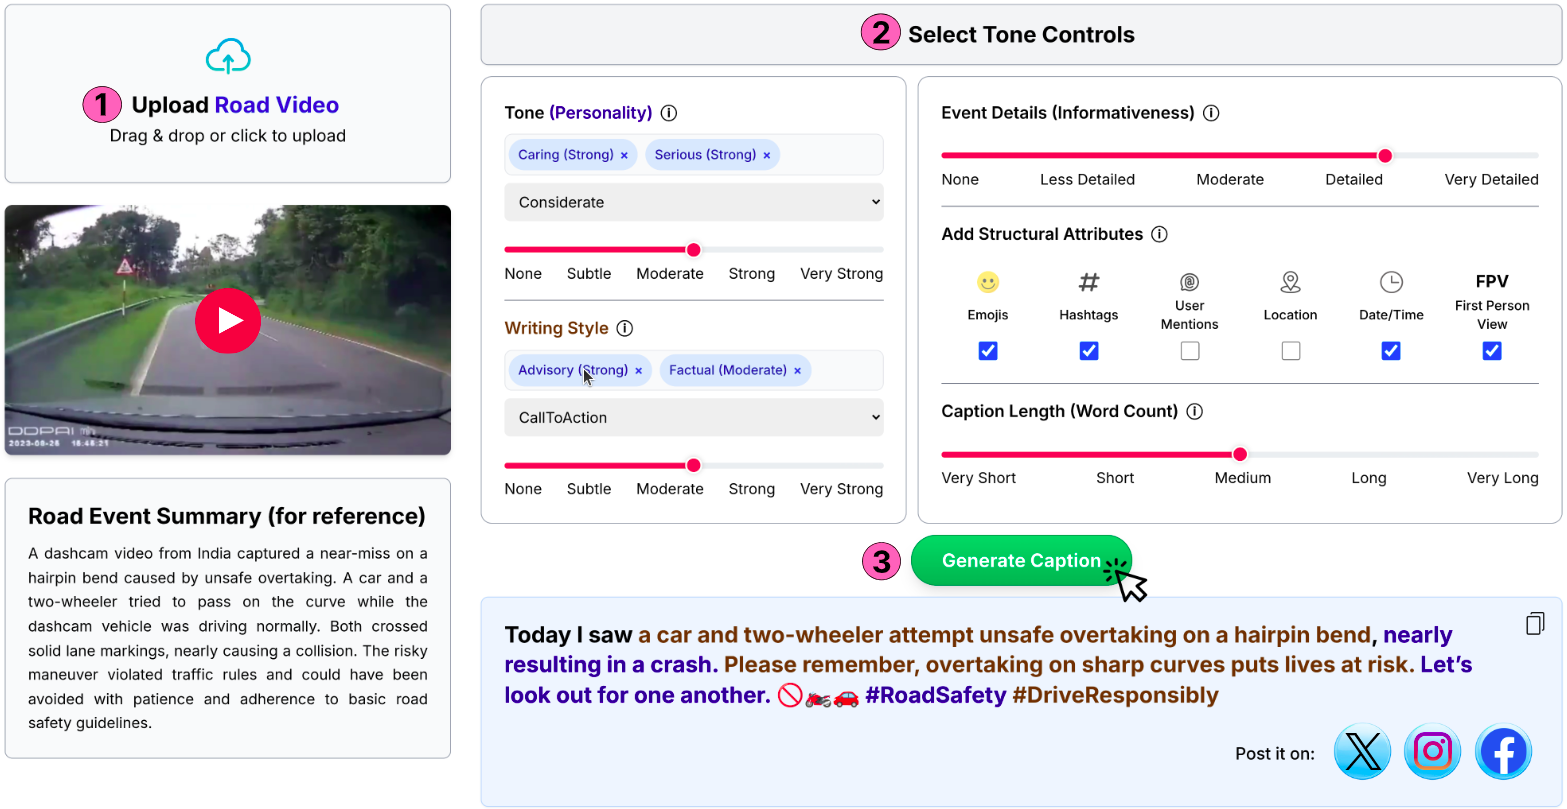Click the info icon for Caption Length
The width and height of the screenshot is (1567, 809).
click(x=1194, y=411)
